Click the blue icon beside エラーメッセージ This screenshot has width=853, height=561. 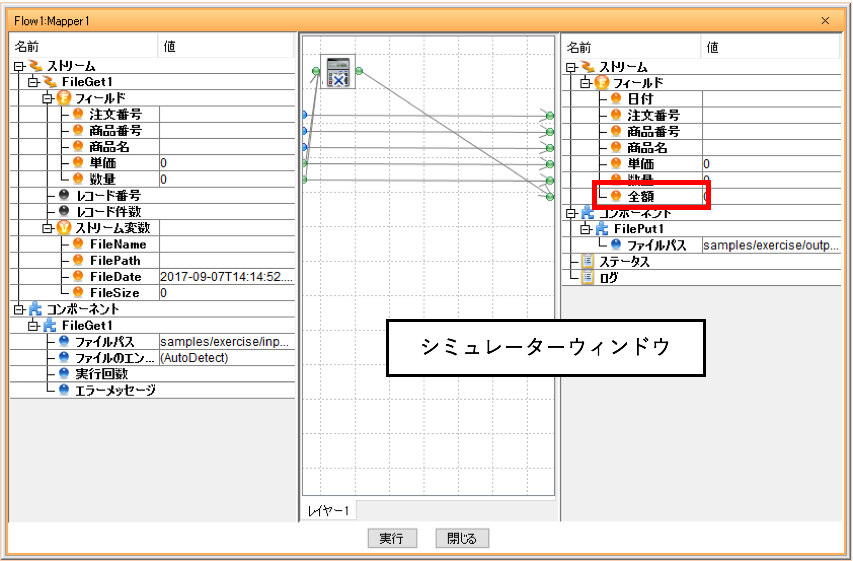(x=64, y=390)
